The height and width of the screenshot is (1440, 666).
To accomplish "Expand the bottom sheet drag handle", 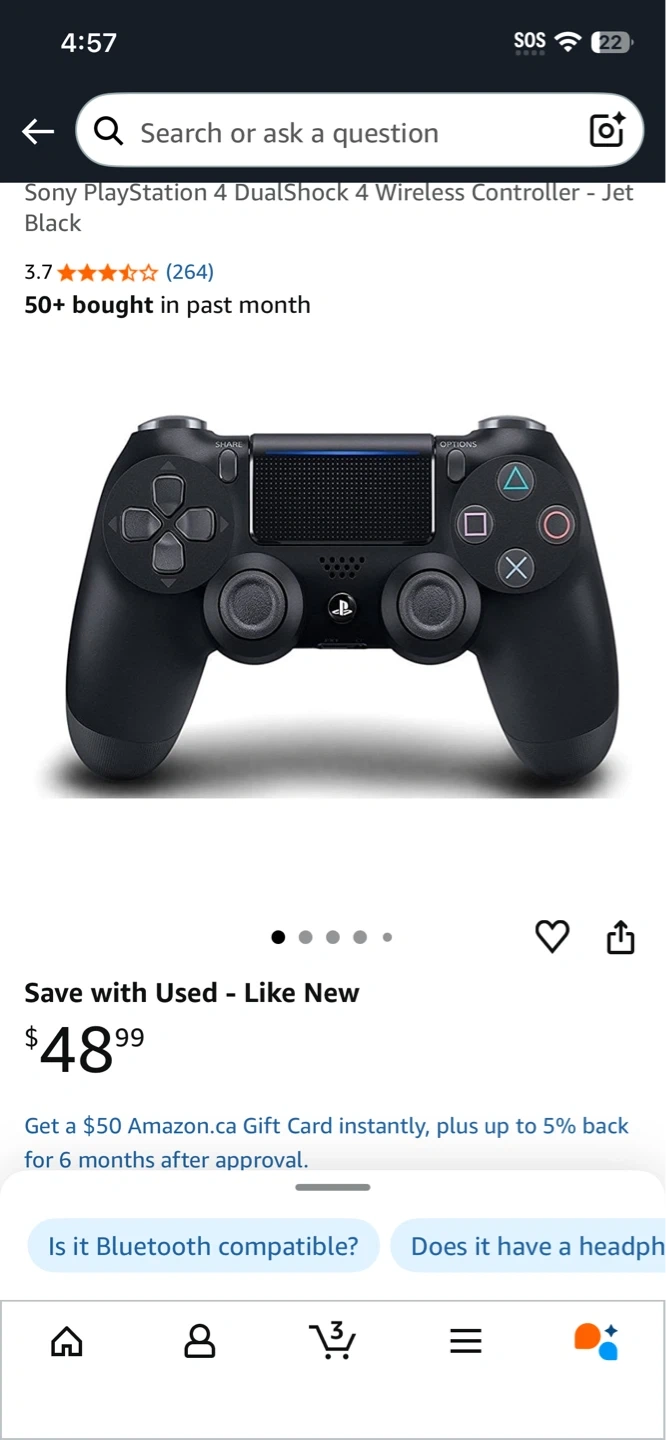I will click(x=333, y=1187).
